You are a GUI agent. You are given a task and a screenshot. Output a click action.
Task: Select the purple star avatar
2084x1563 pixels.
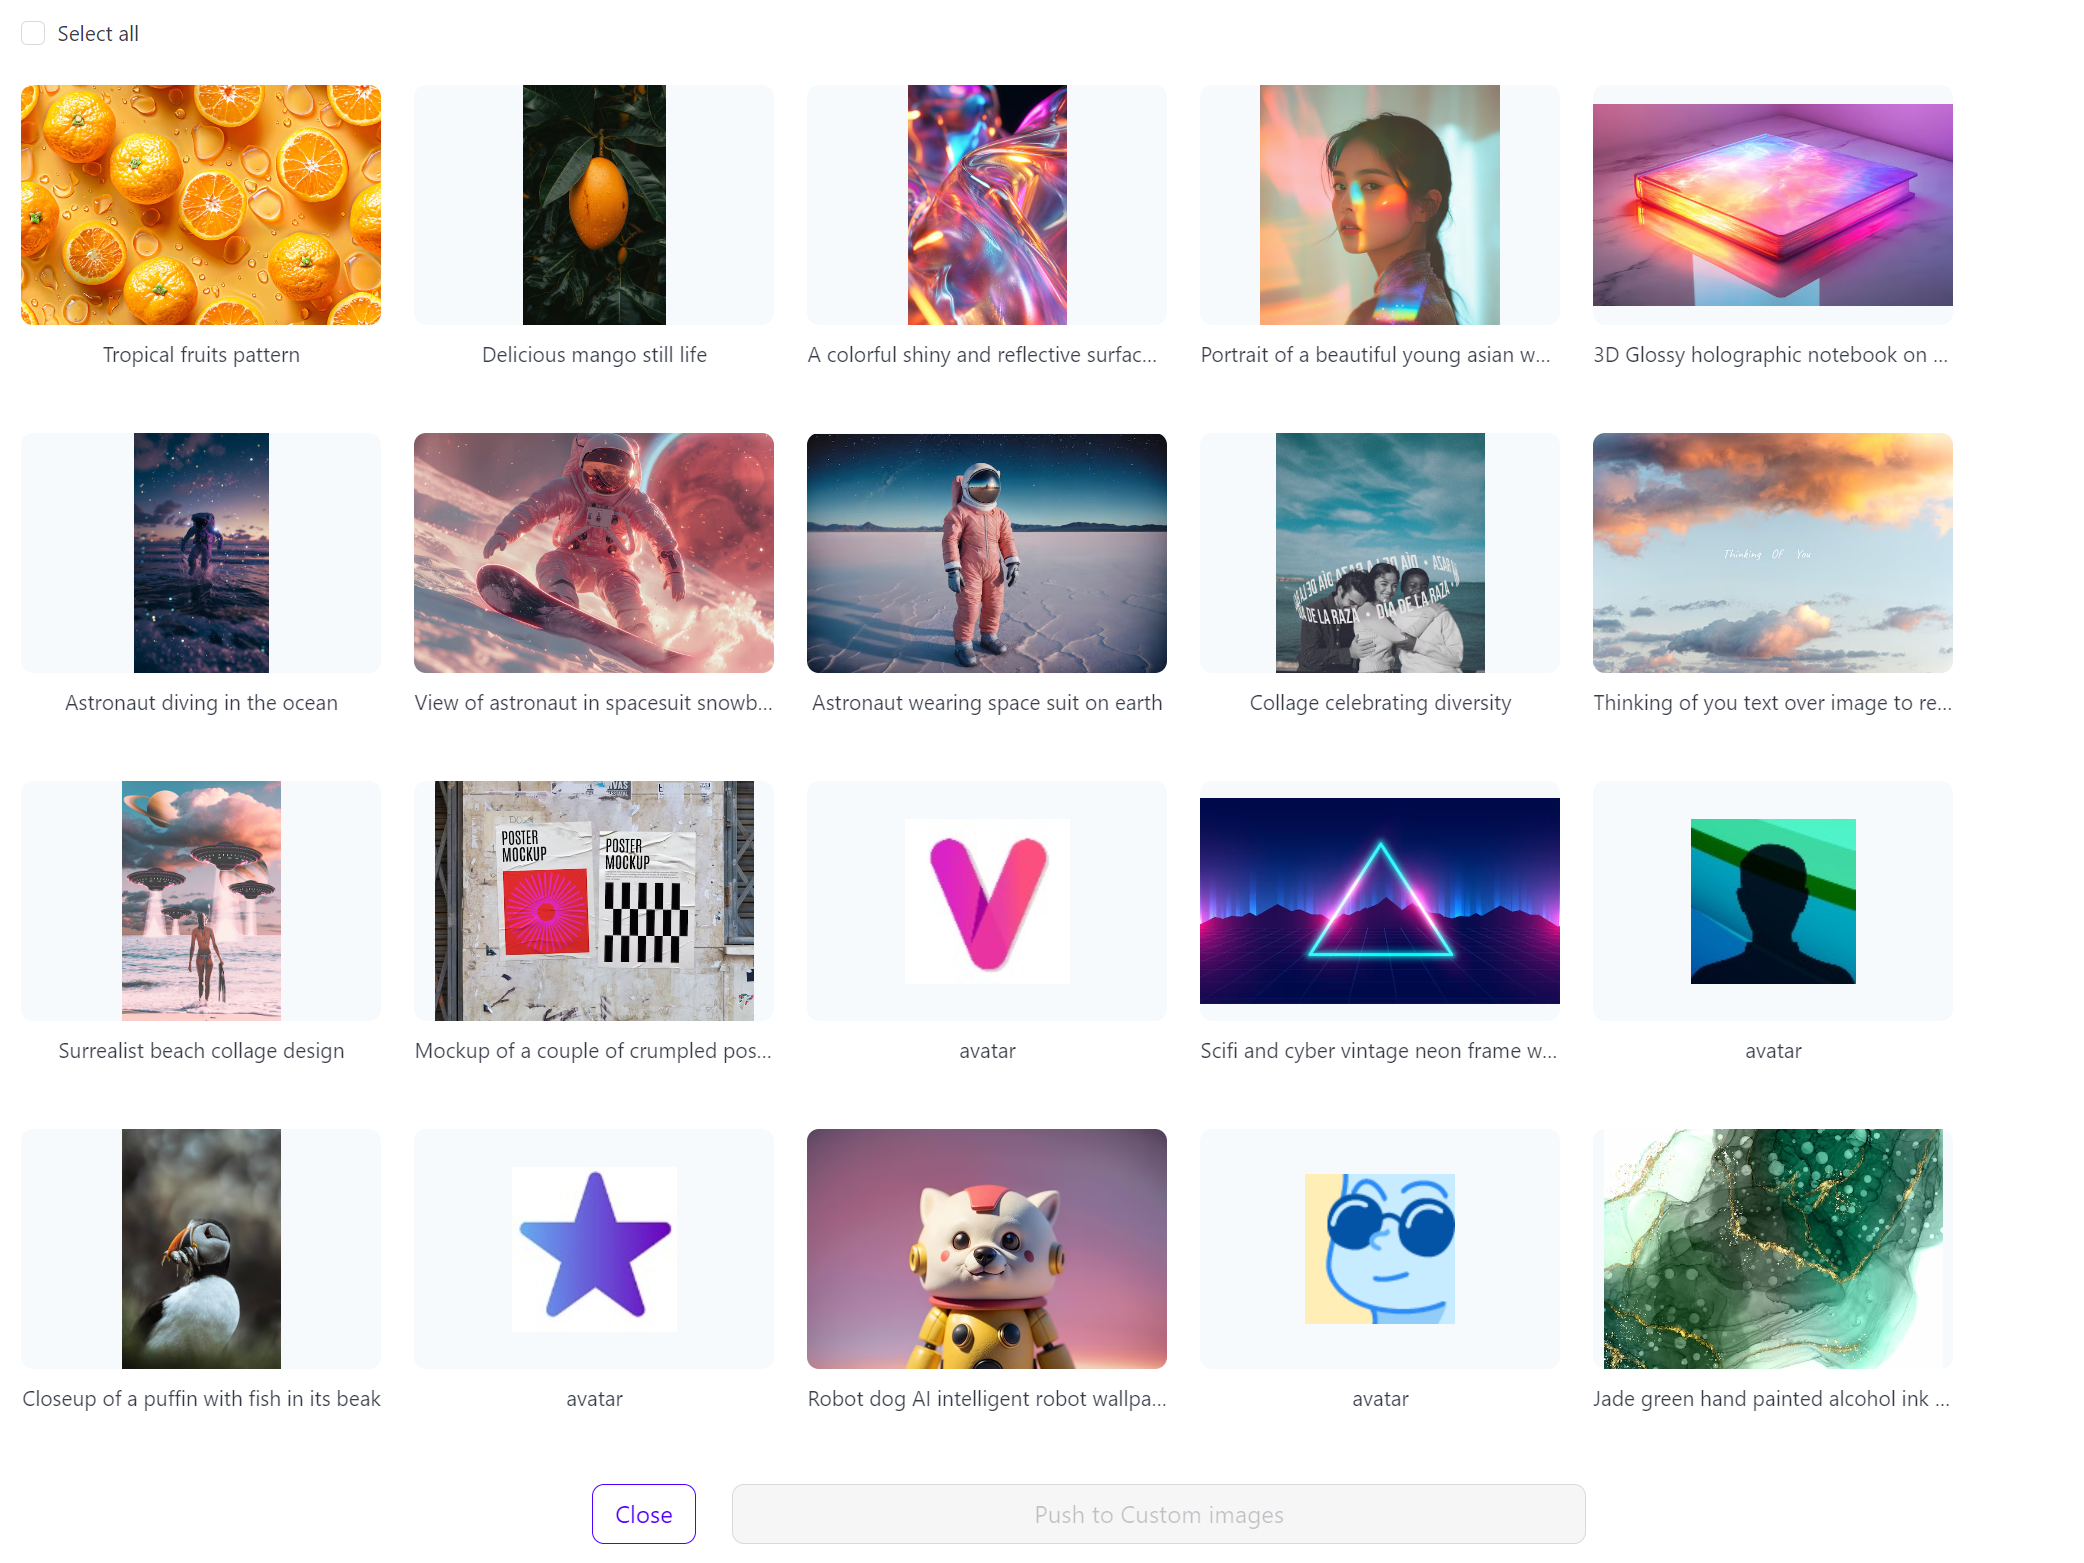click(x=594, y=1249)
